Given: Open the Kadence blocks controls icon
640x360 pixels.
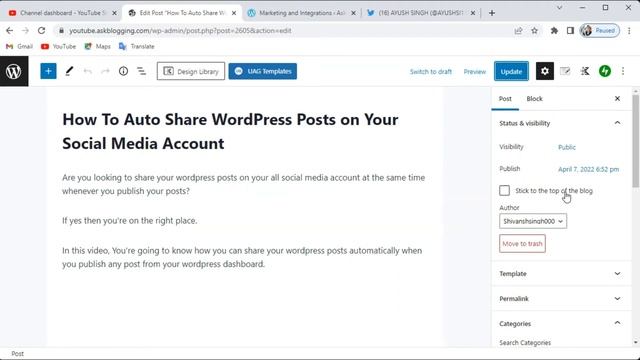Looking at the screenshot, I should click(585, 71).
